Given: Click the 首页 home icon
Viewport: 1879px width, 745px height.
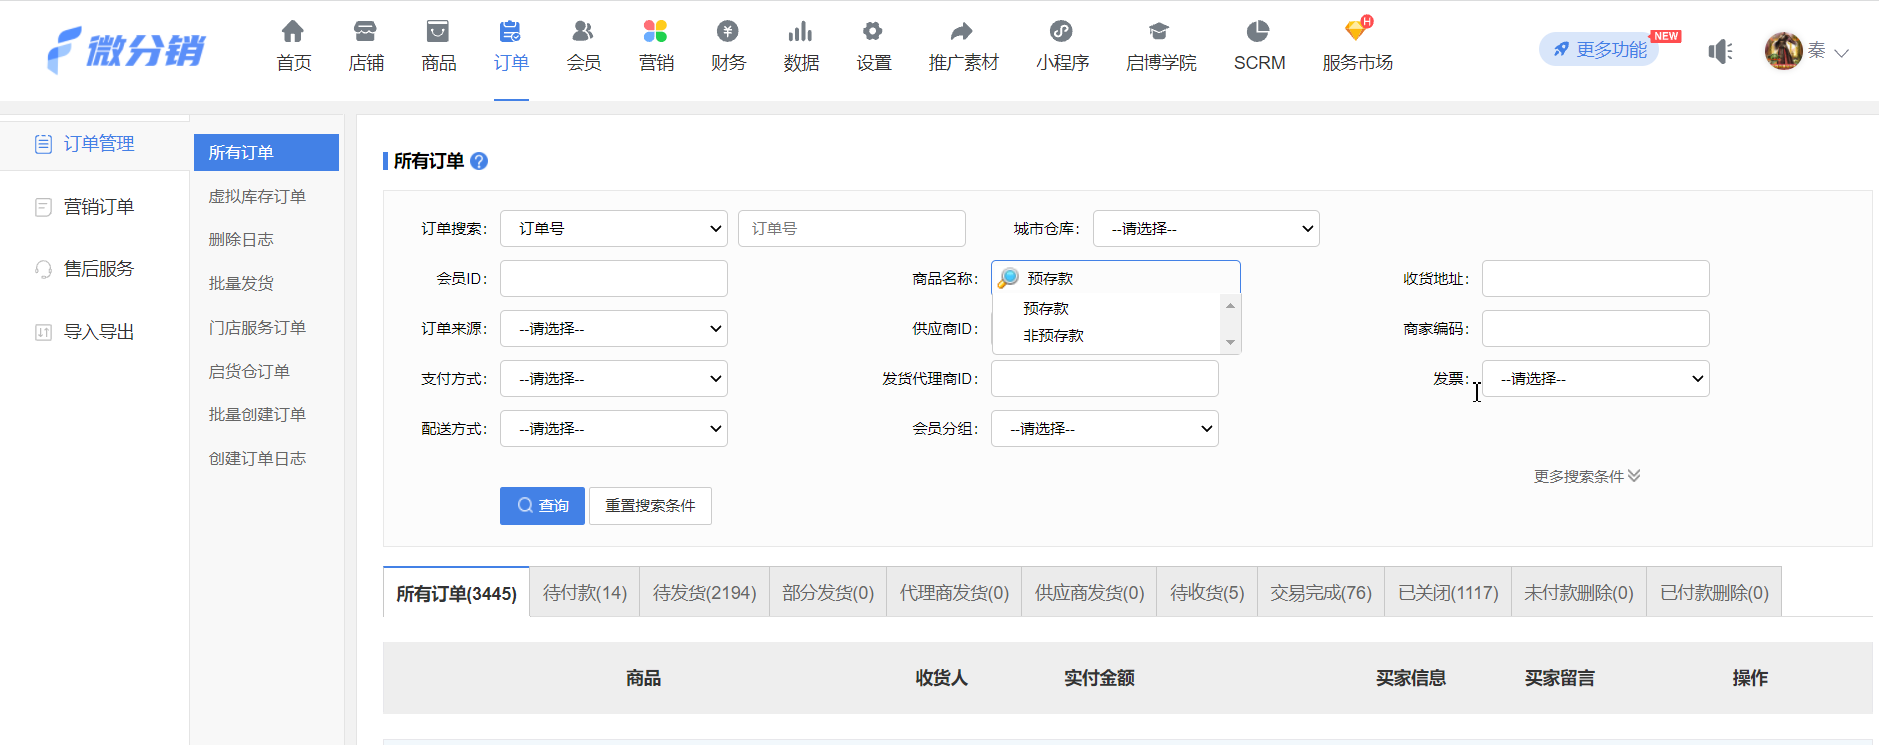Looking at the screenshot, I should (x=293, y=32).
